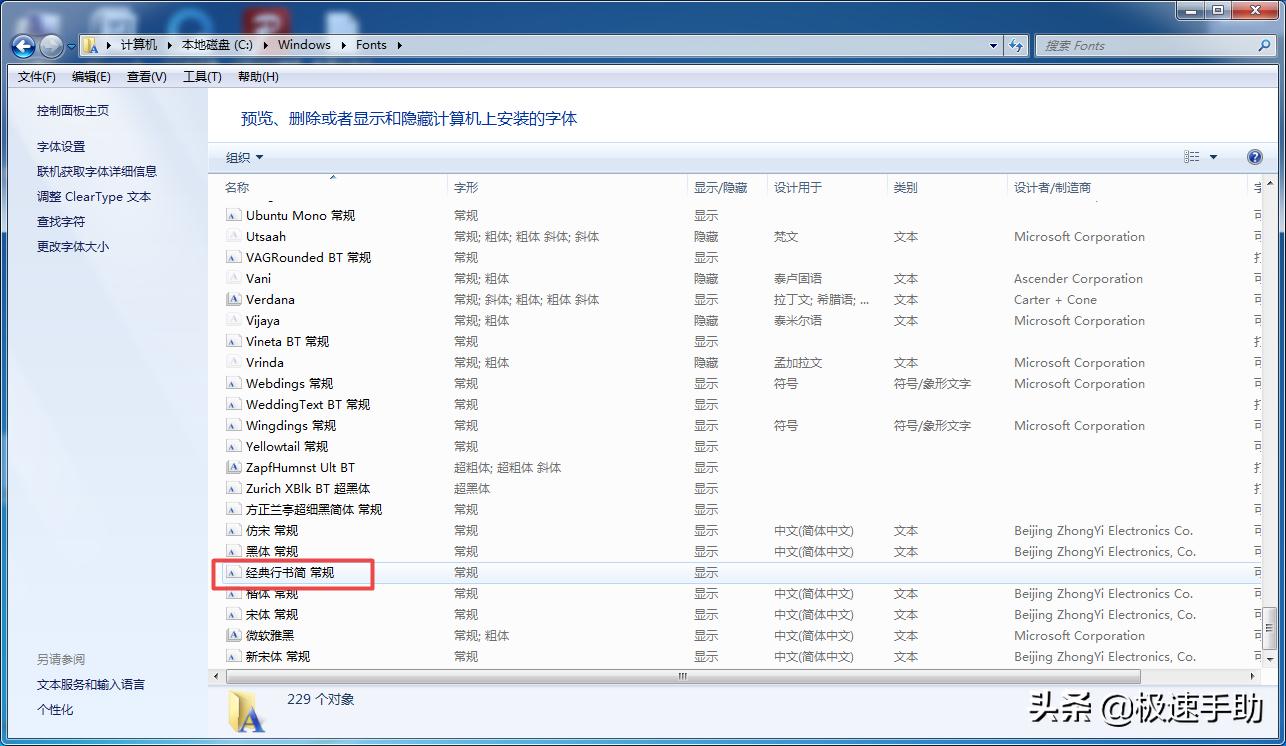Expand the chevron after 本地磁盘 (C:)

point(264,45)
